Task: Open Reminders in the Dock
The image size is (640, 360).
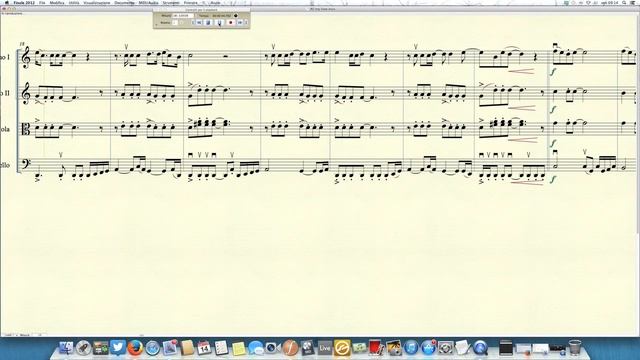Action: (221, 348)
